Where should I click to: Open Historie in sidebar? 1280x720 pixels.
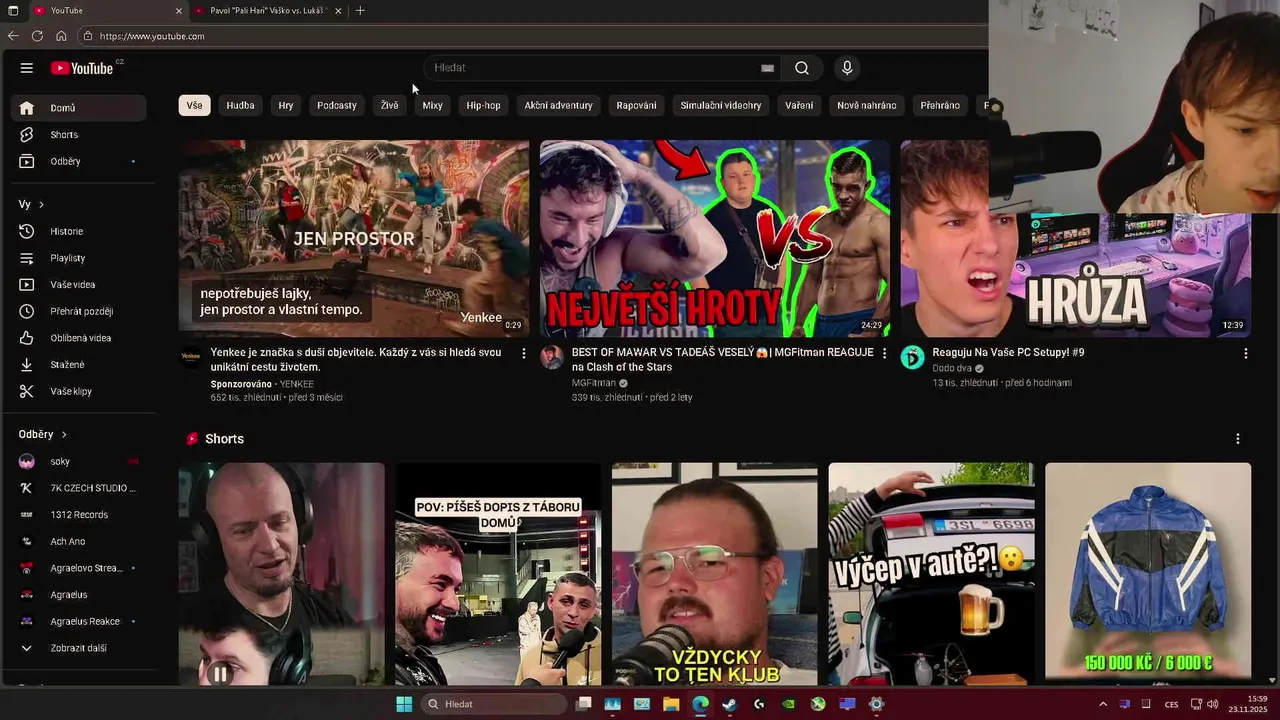[80, 231]
